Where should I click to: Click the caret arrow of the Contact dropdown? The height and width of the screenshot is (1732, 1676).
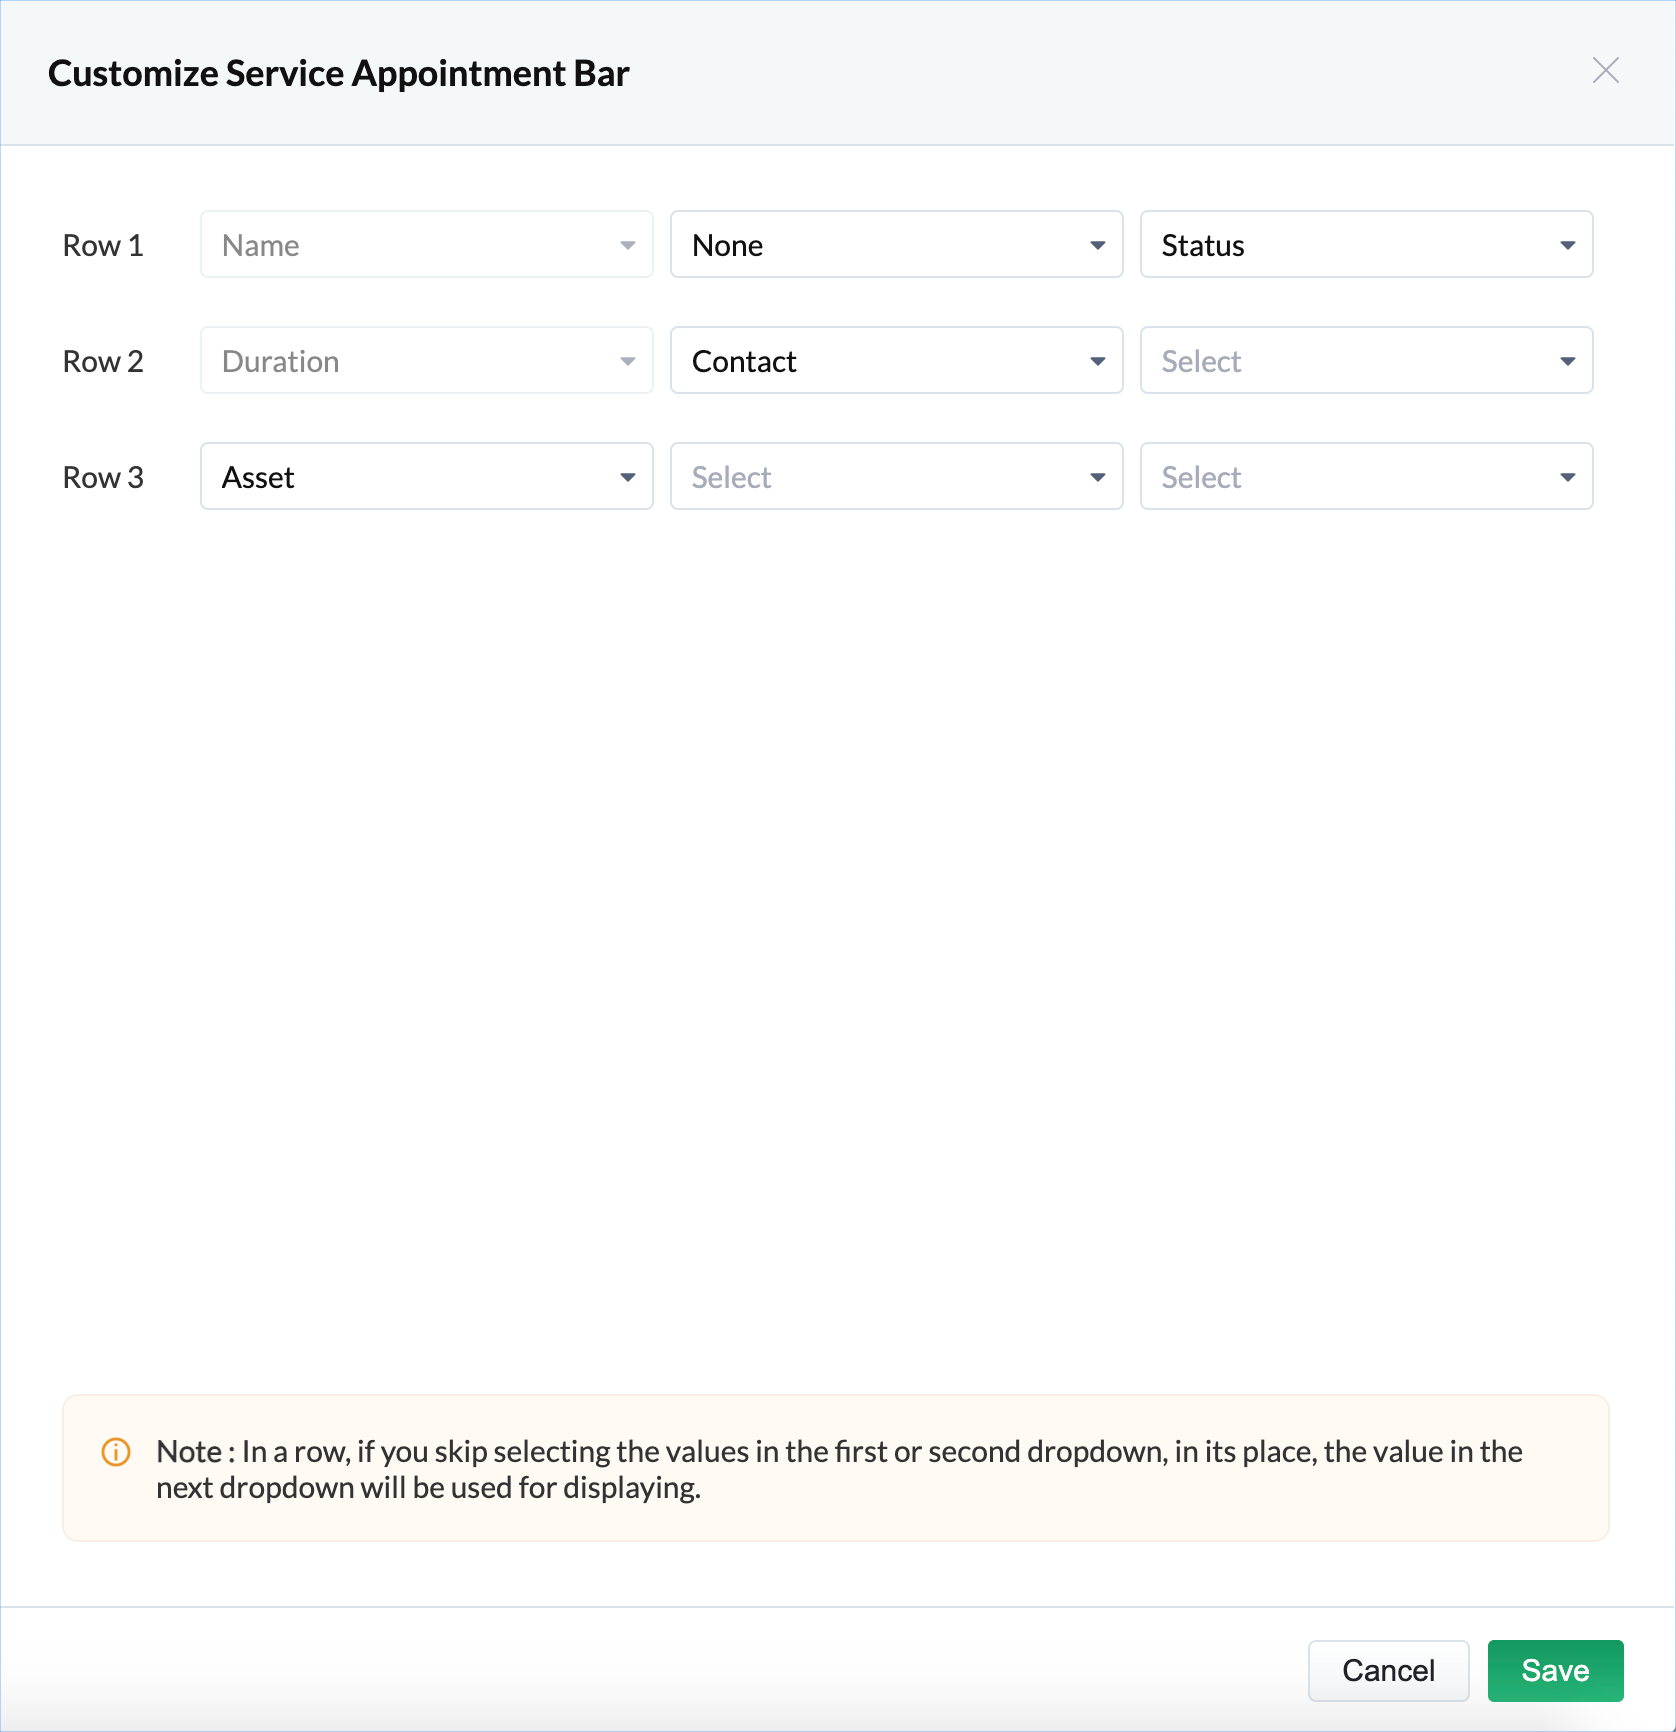click(x=1097, y=362)
